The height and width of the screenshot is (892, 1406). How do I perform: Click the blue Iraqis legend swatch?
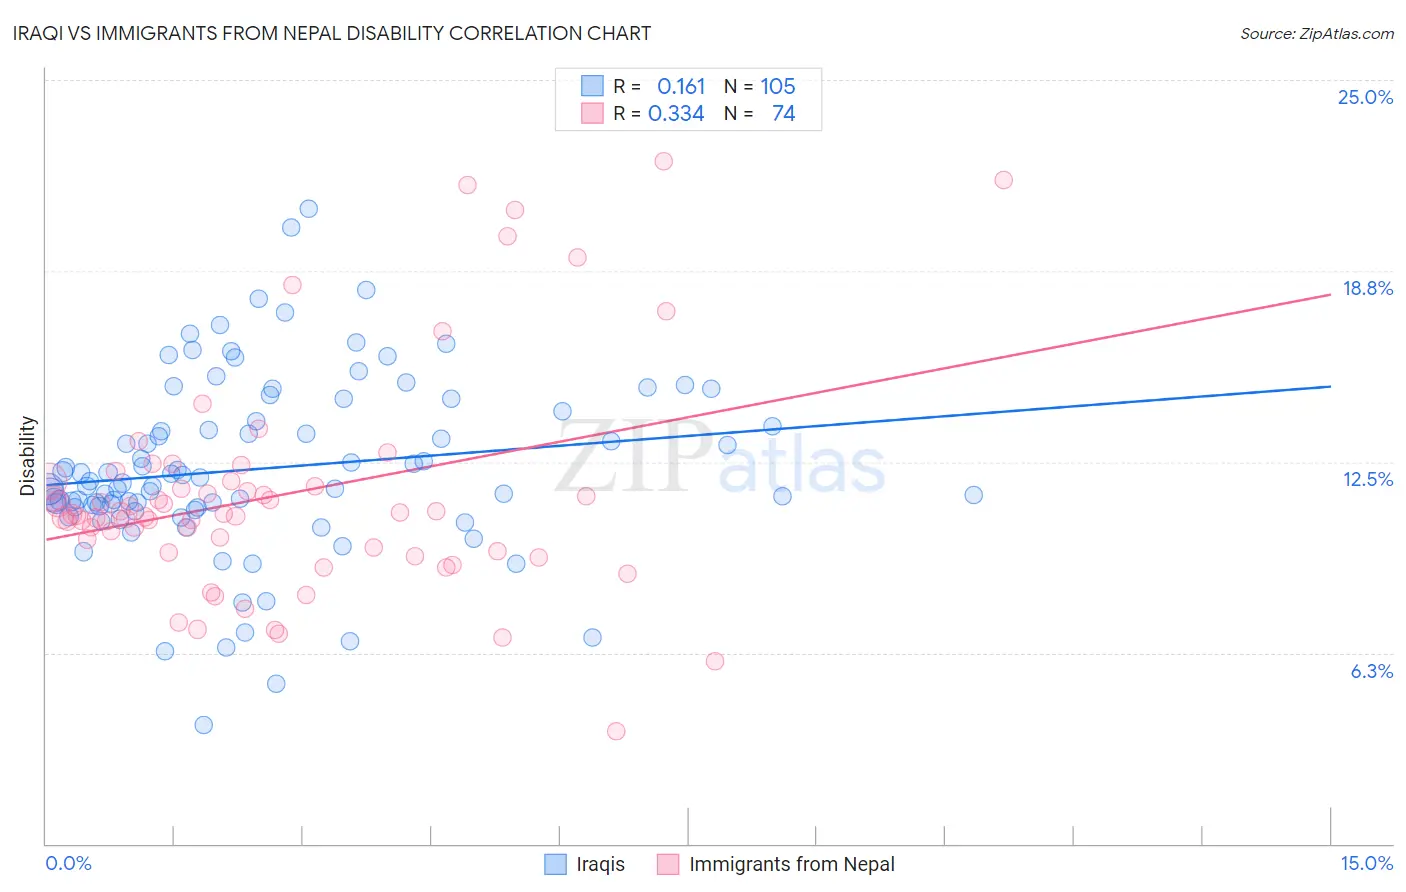(556, 864)
